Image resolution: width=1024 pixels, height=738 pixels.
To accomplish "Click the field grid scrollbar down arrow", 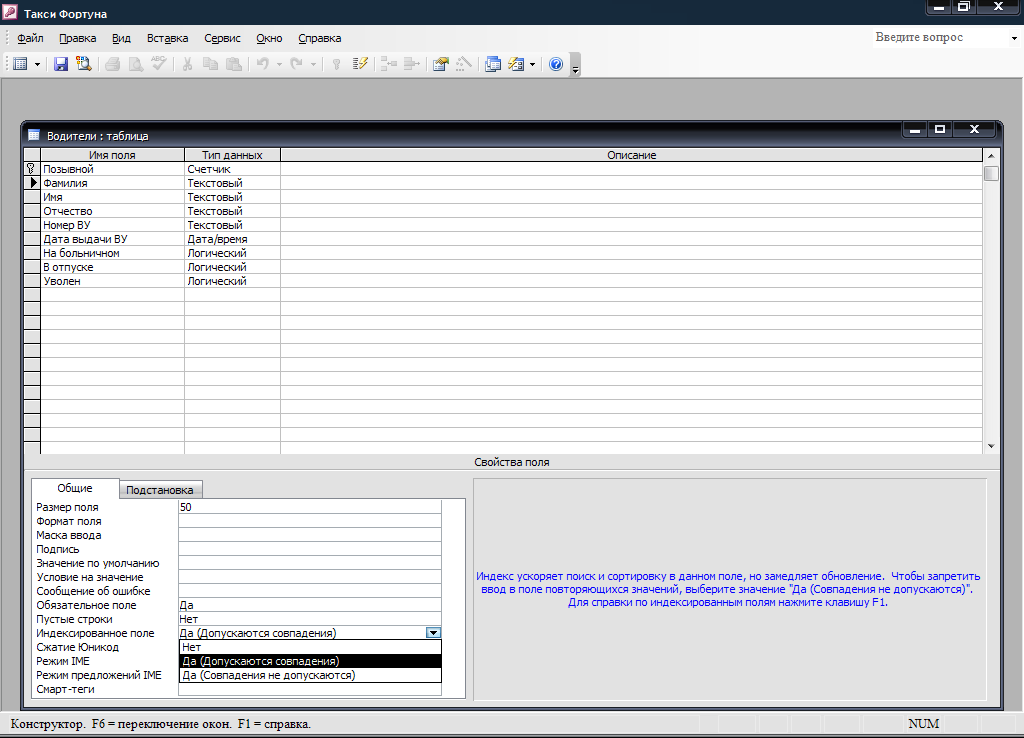I will 991,446.
